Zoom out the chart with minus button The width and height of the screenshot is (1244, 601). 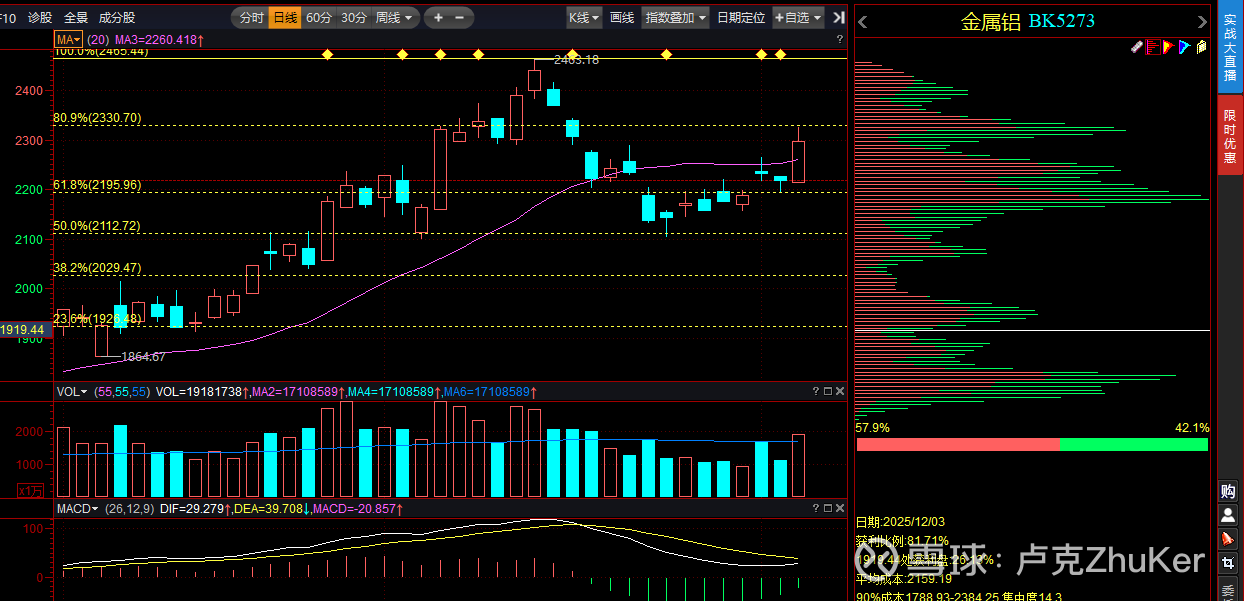click(459, 18)
